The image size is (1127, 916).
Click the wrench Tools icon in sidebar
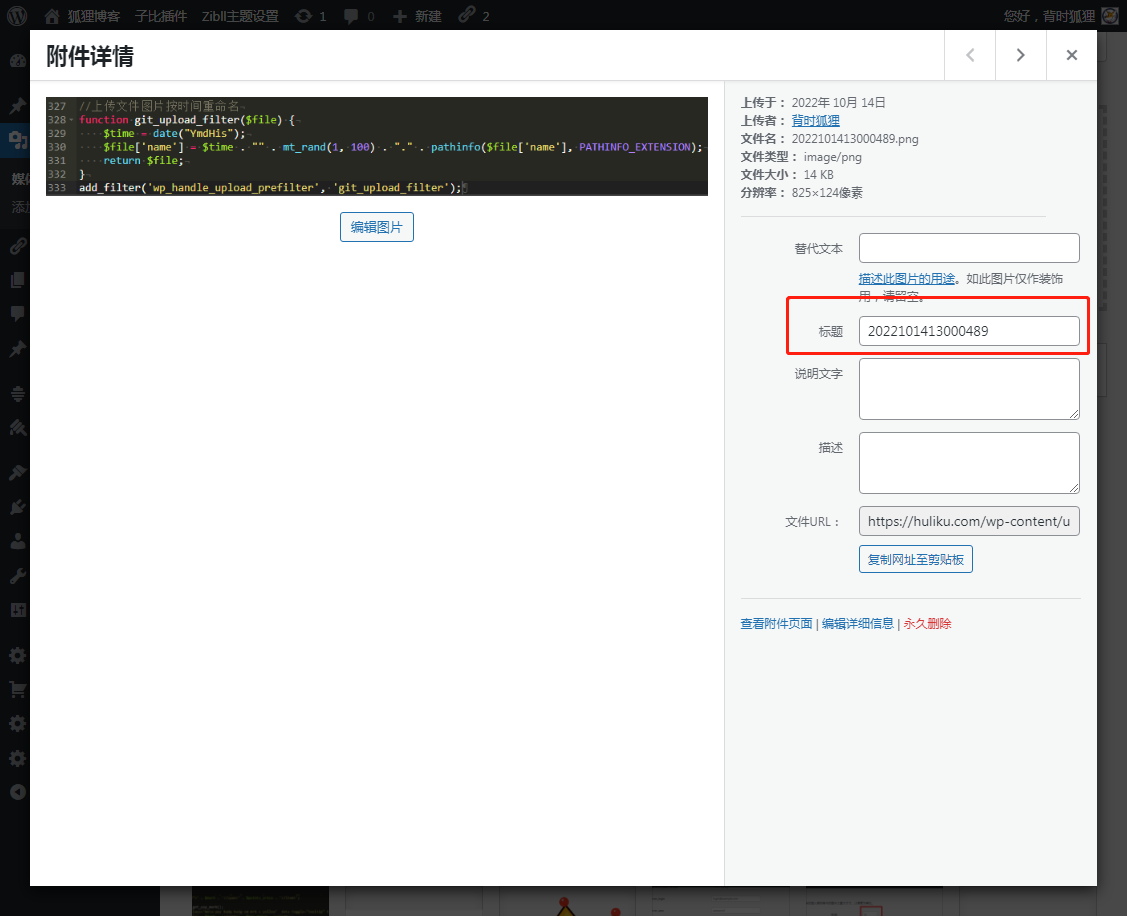(17, 575)
